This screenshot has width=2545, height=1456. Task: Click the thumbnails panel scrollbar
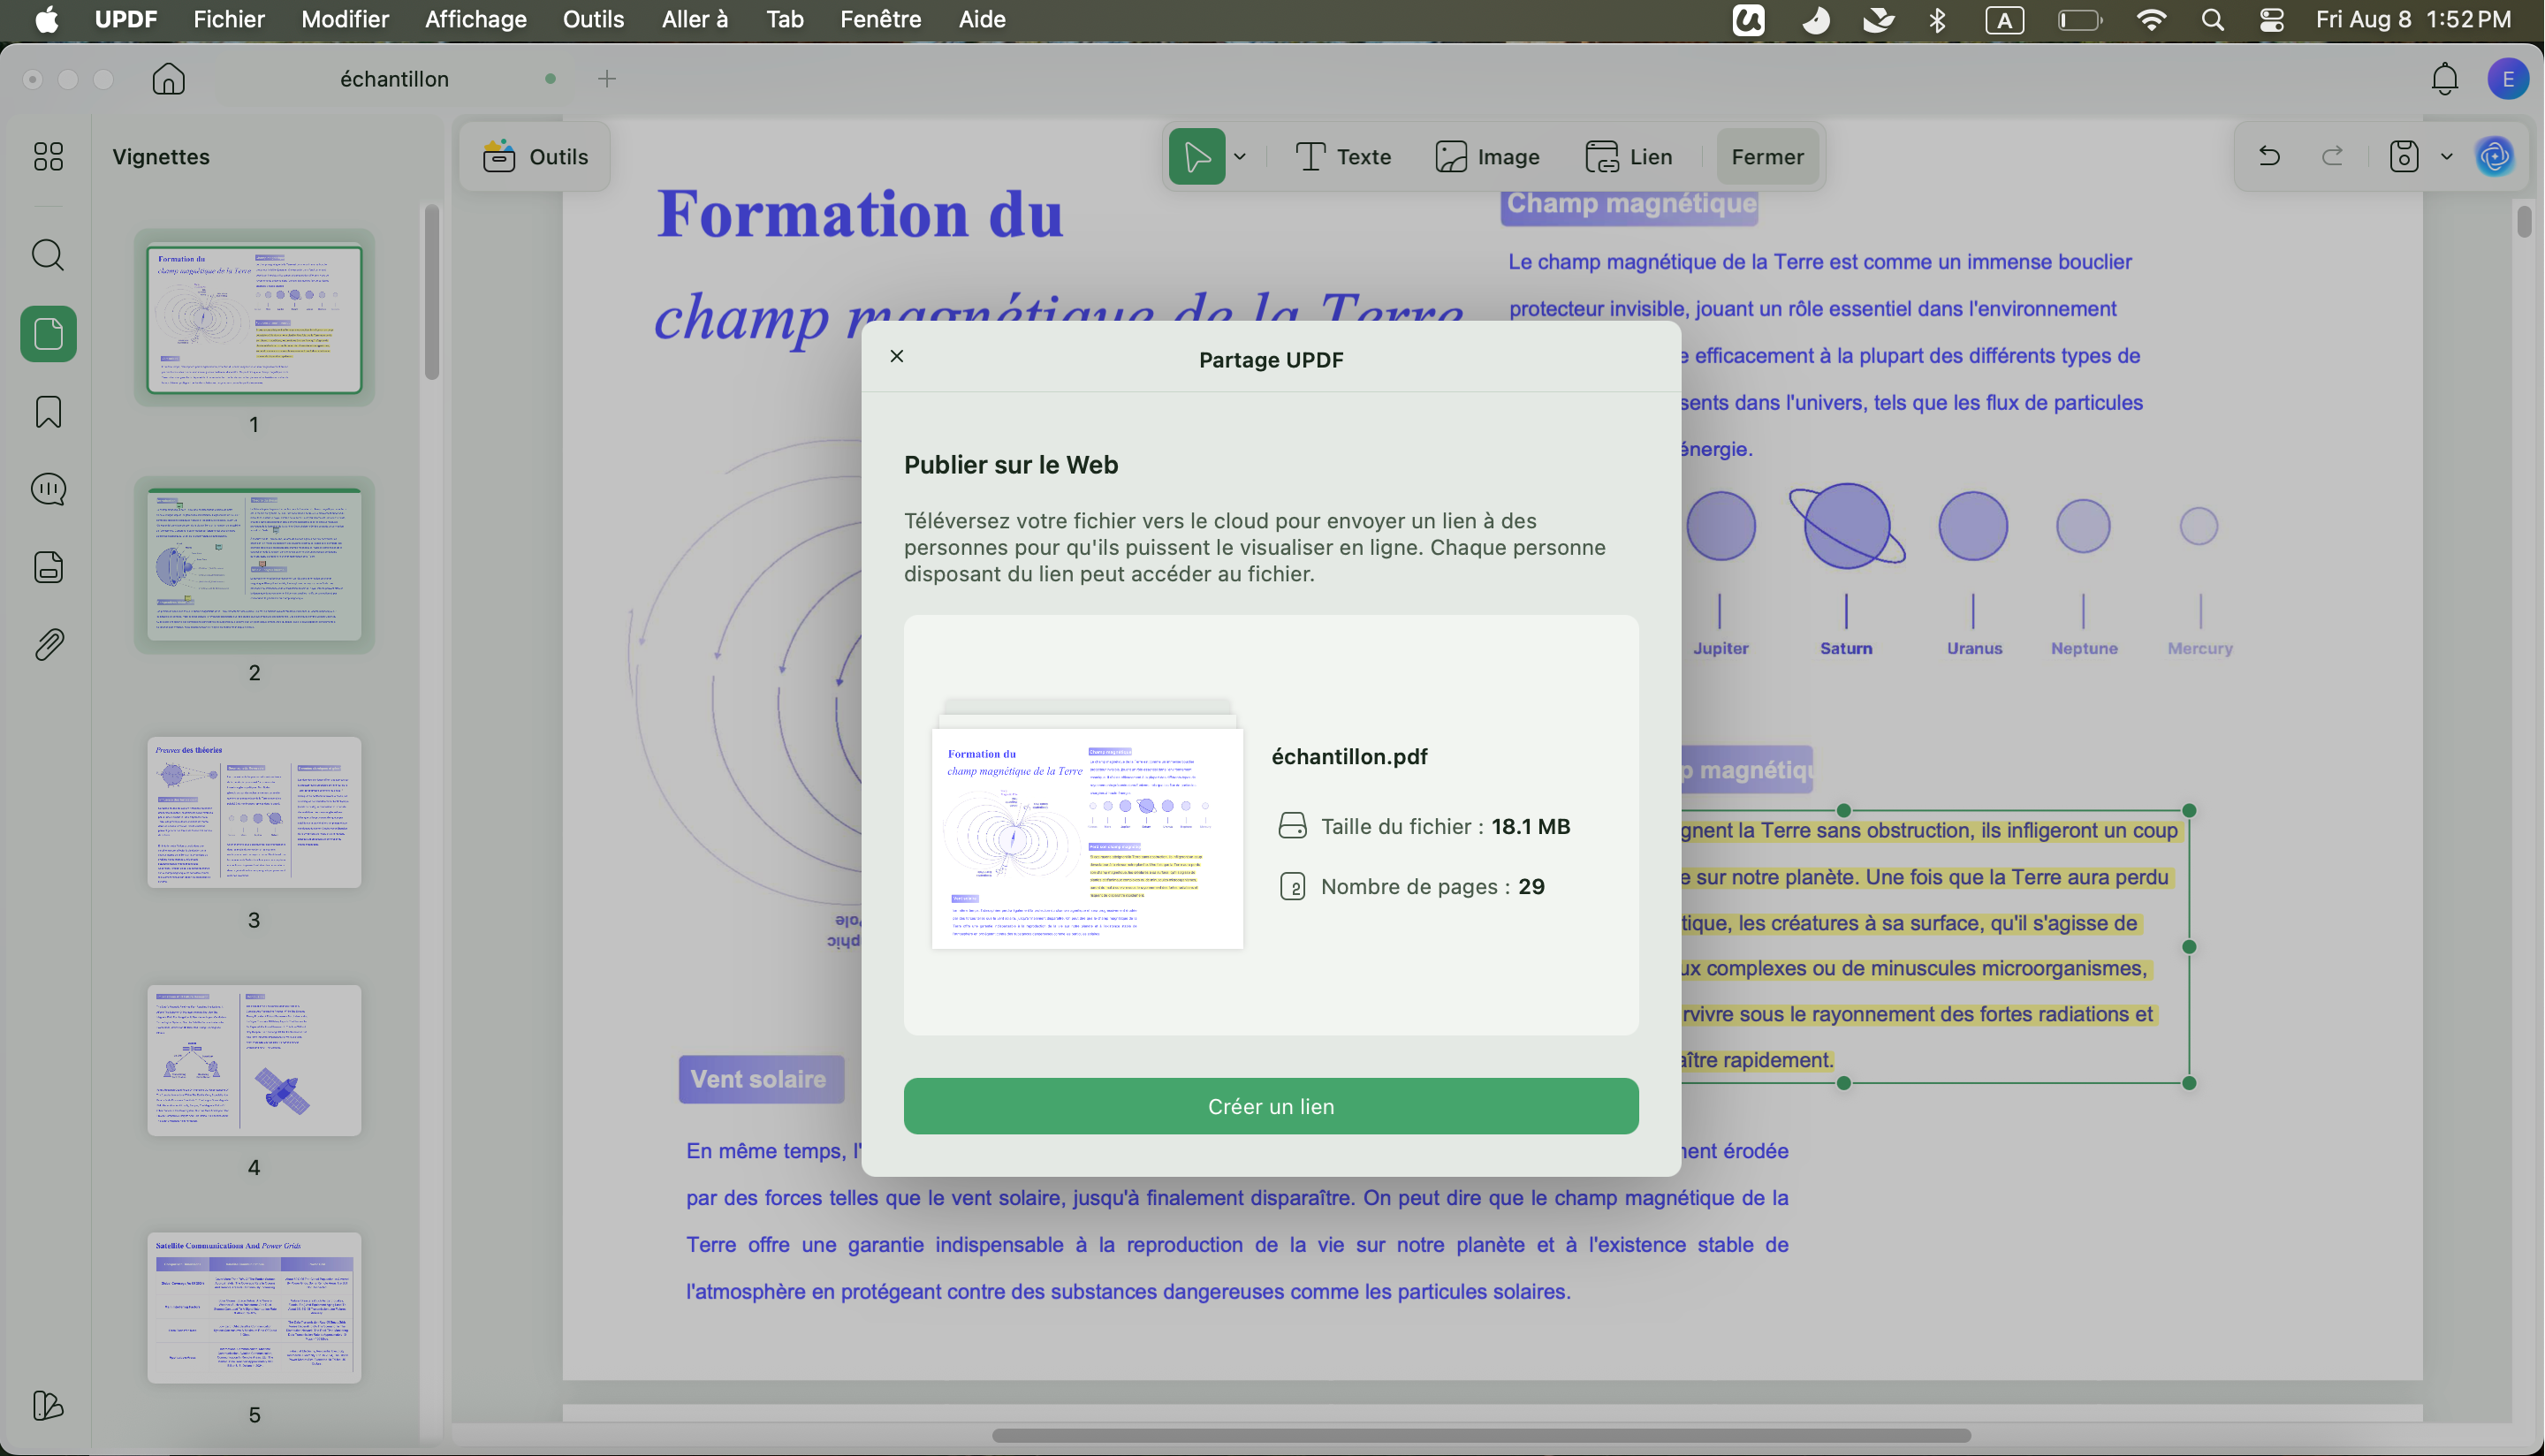tap(431, 292)
